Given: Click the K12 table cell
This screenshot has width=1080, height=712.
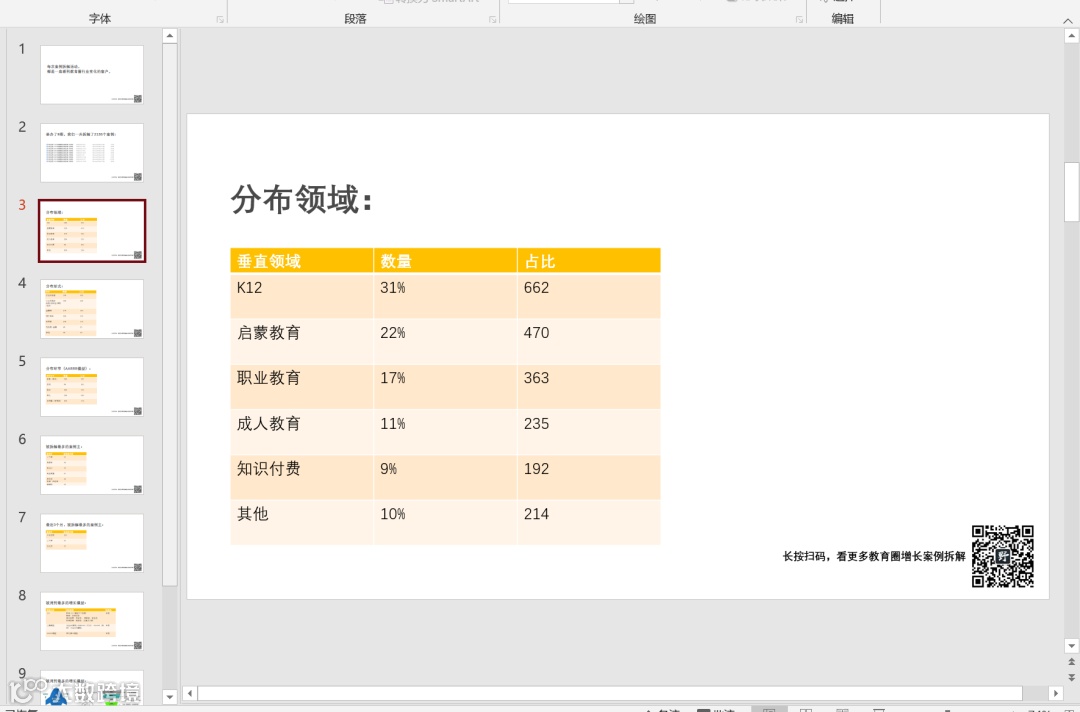Looking at the screenshot, I should [x=302, y=296].
